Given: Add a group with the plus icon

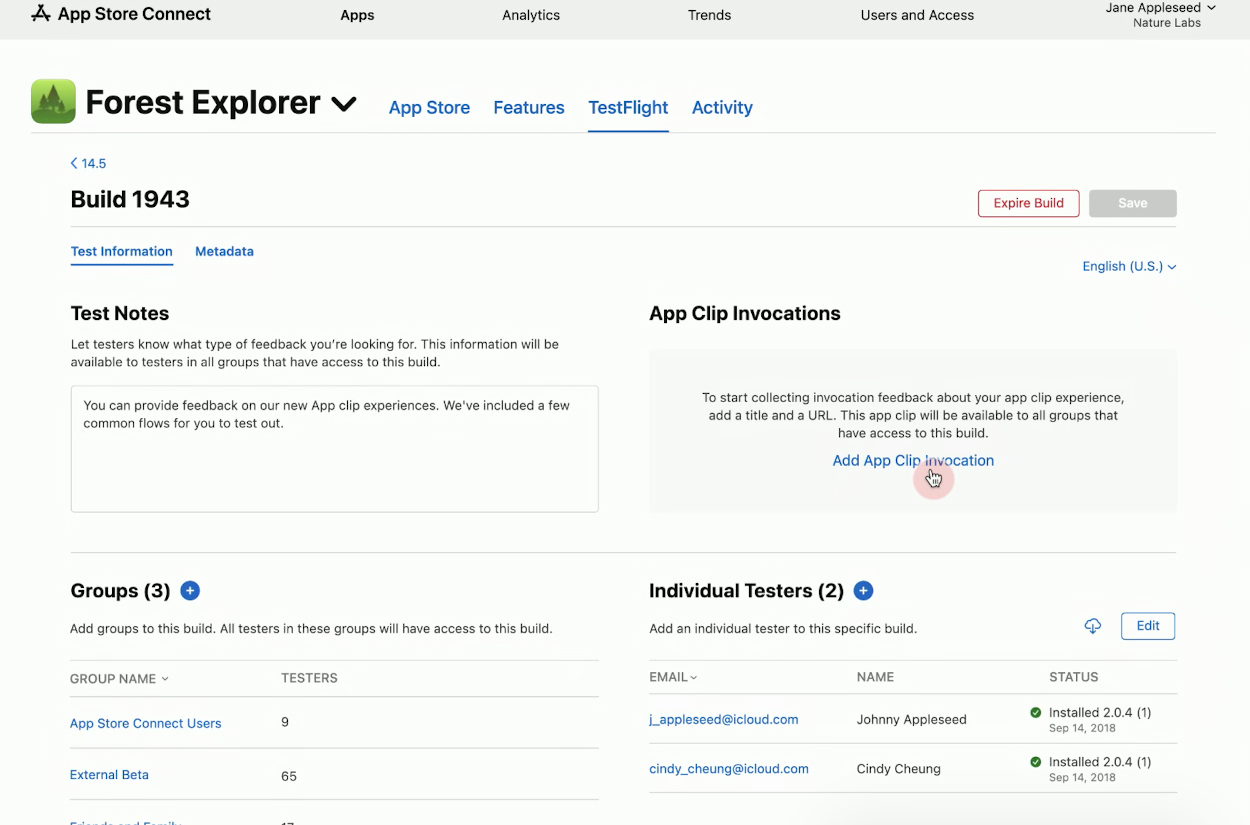Looking at the screenshot, I should [190, 591].
